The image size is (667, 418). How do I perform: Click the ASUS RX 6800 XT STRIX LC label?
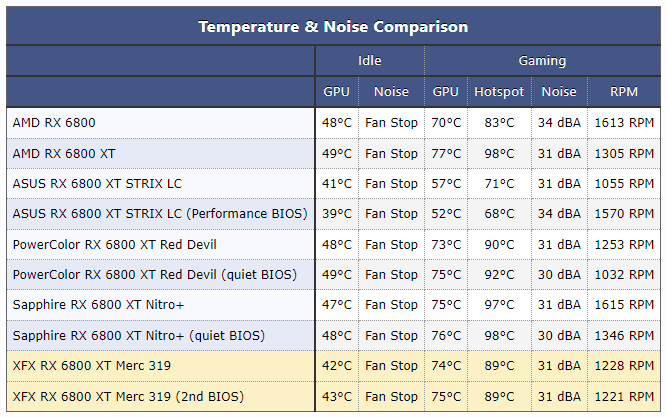pyautogui.click(x=97, y=184)
